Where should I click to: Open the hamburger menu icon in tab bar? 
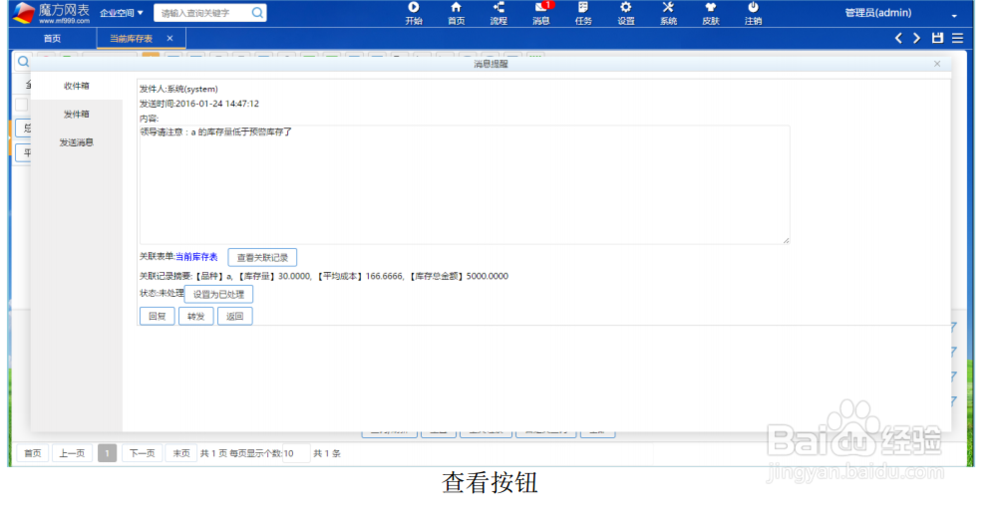tap(957, 38)
